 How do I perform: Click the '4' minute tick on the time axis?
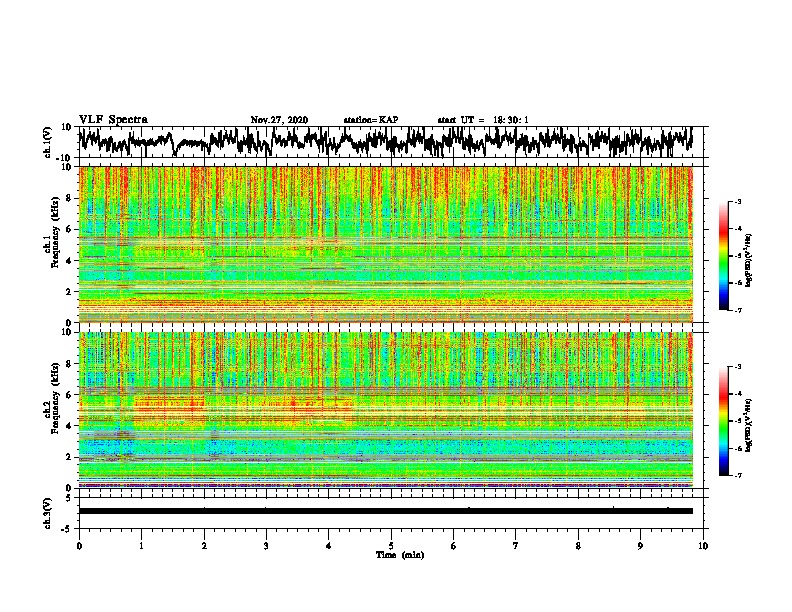click(329, 546)
